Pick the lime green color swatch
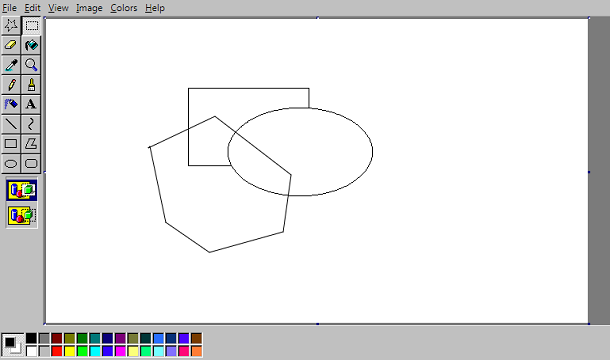This screenshot has height=360, width=610. coord(82,351)
